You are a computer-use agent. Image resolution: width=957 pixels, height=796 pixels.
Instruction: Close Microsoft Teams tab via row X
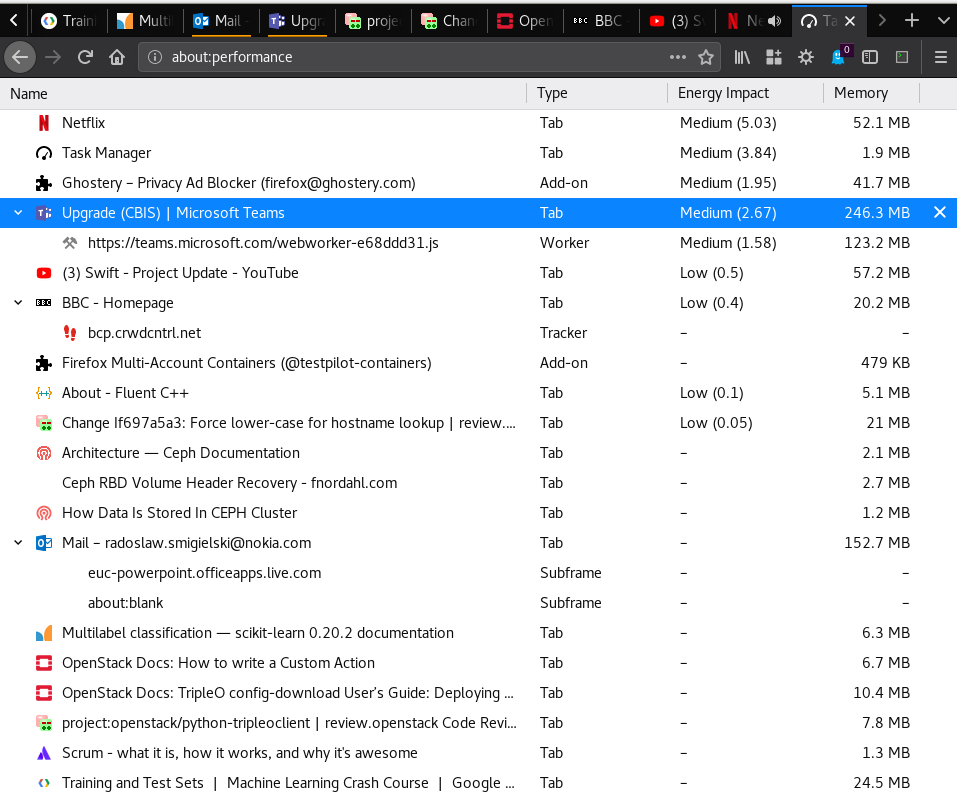(940, 212)
